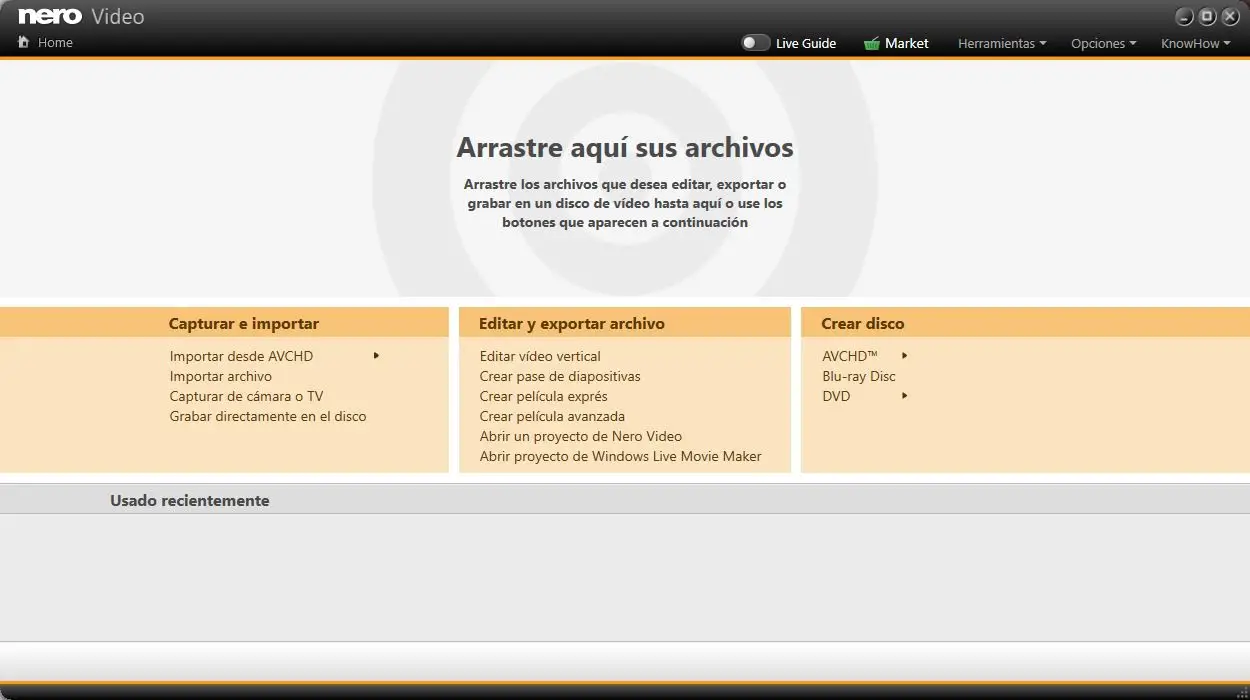
Task: Click the Home house icon
Action: [24, 42]
